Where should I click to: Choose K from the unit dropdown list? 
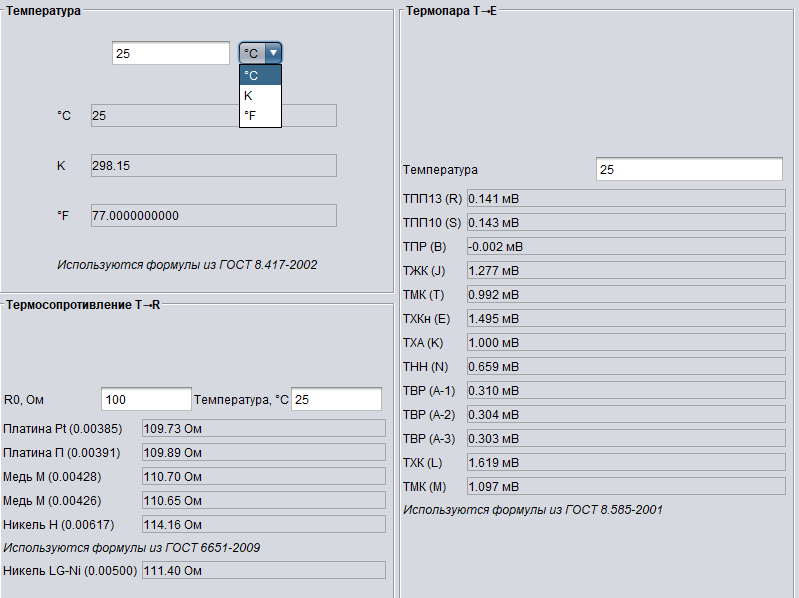pyautogui.click(x=260, y=96)
